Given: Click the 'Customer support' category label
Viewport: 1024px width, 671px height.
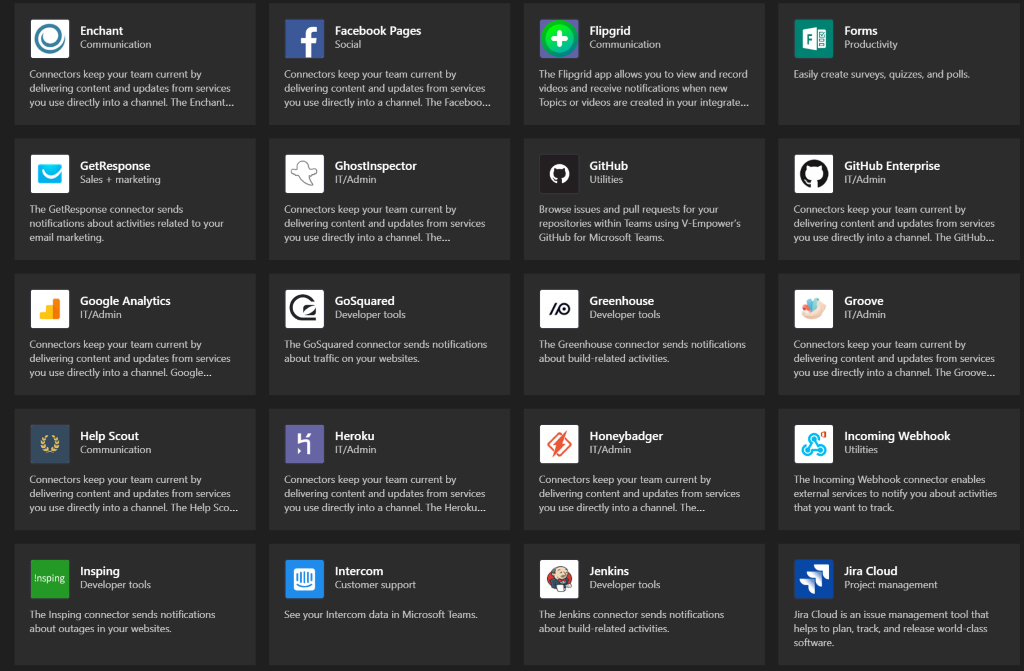Looking at the screenshot, I should pyautogui.click(x=375, y=585).
